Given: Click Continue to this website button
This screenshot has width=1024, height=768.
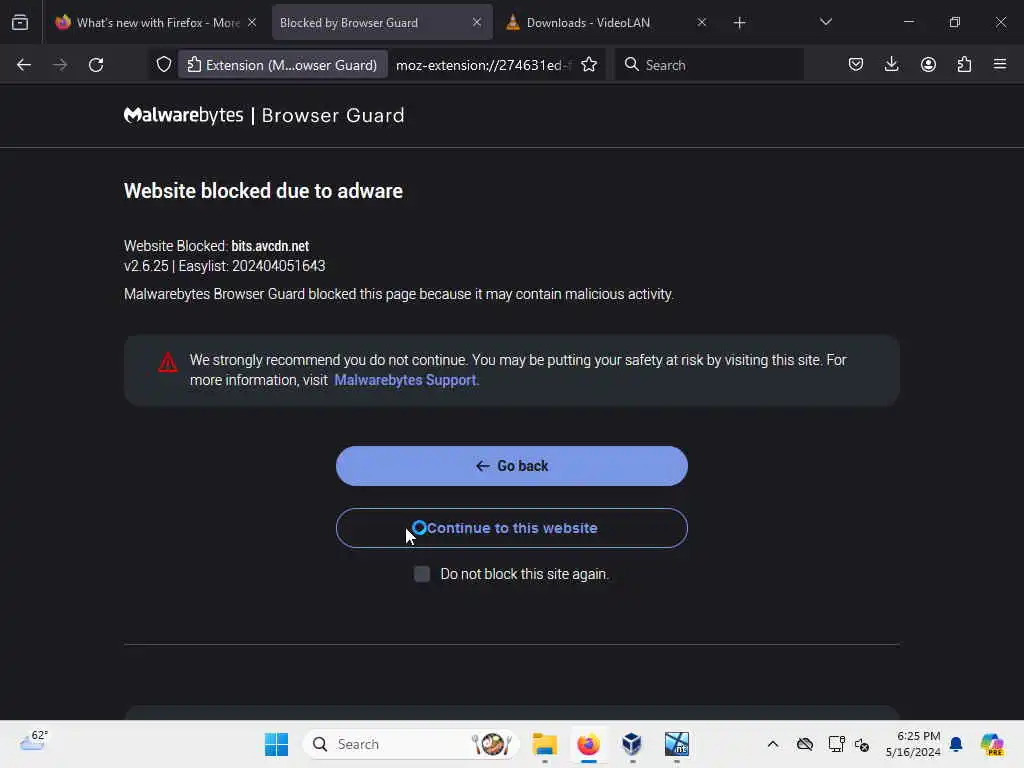Looking at the screenshot, I should 511,528.
